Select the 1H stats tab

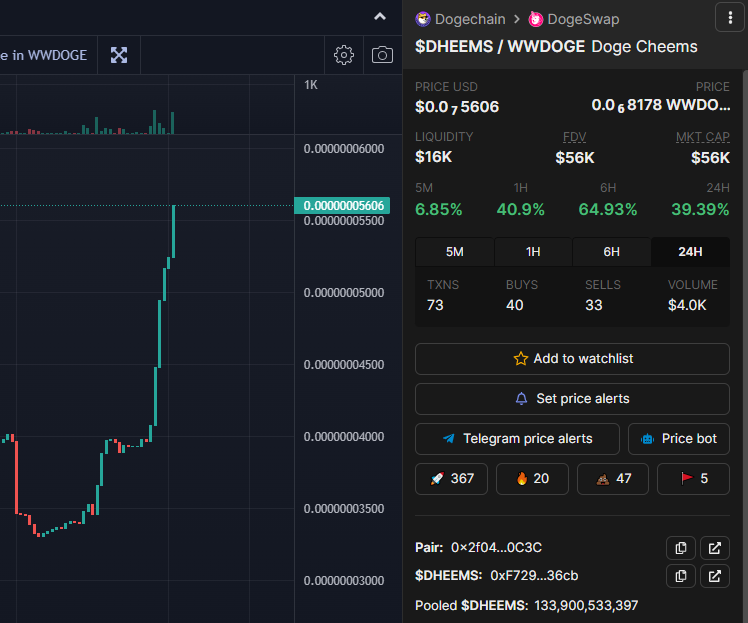pyautogui.click(x=533, y=252)
